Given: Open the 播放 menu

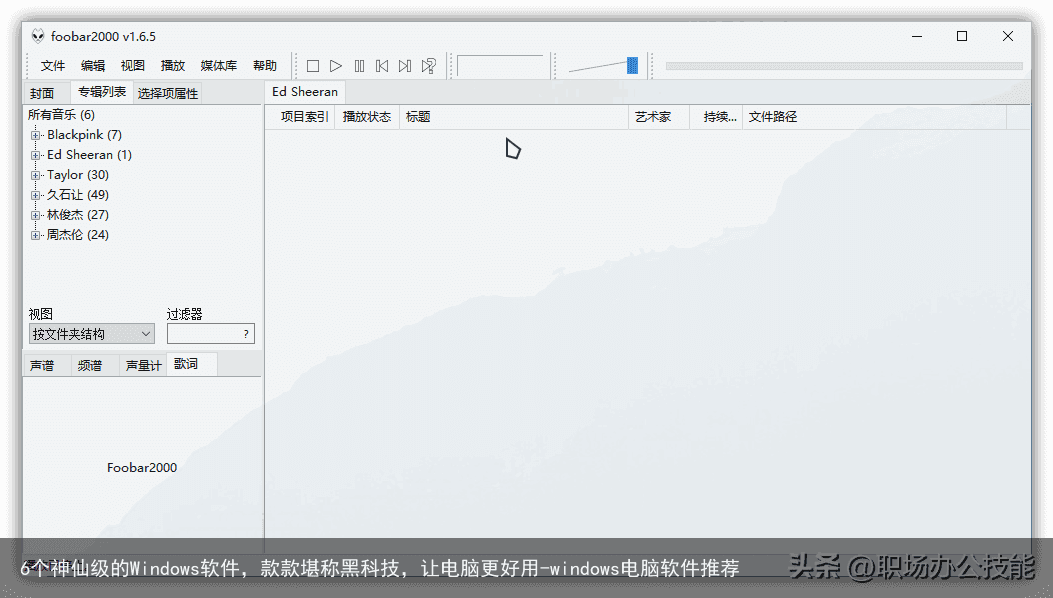Looking at the screenshot, I should [172, 65].
